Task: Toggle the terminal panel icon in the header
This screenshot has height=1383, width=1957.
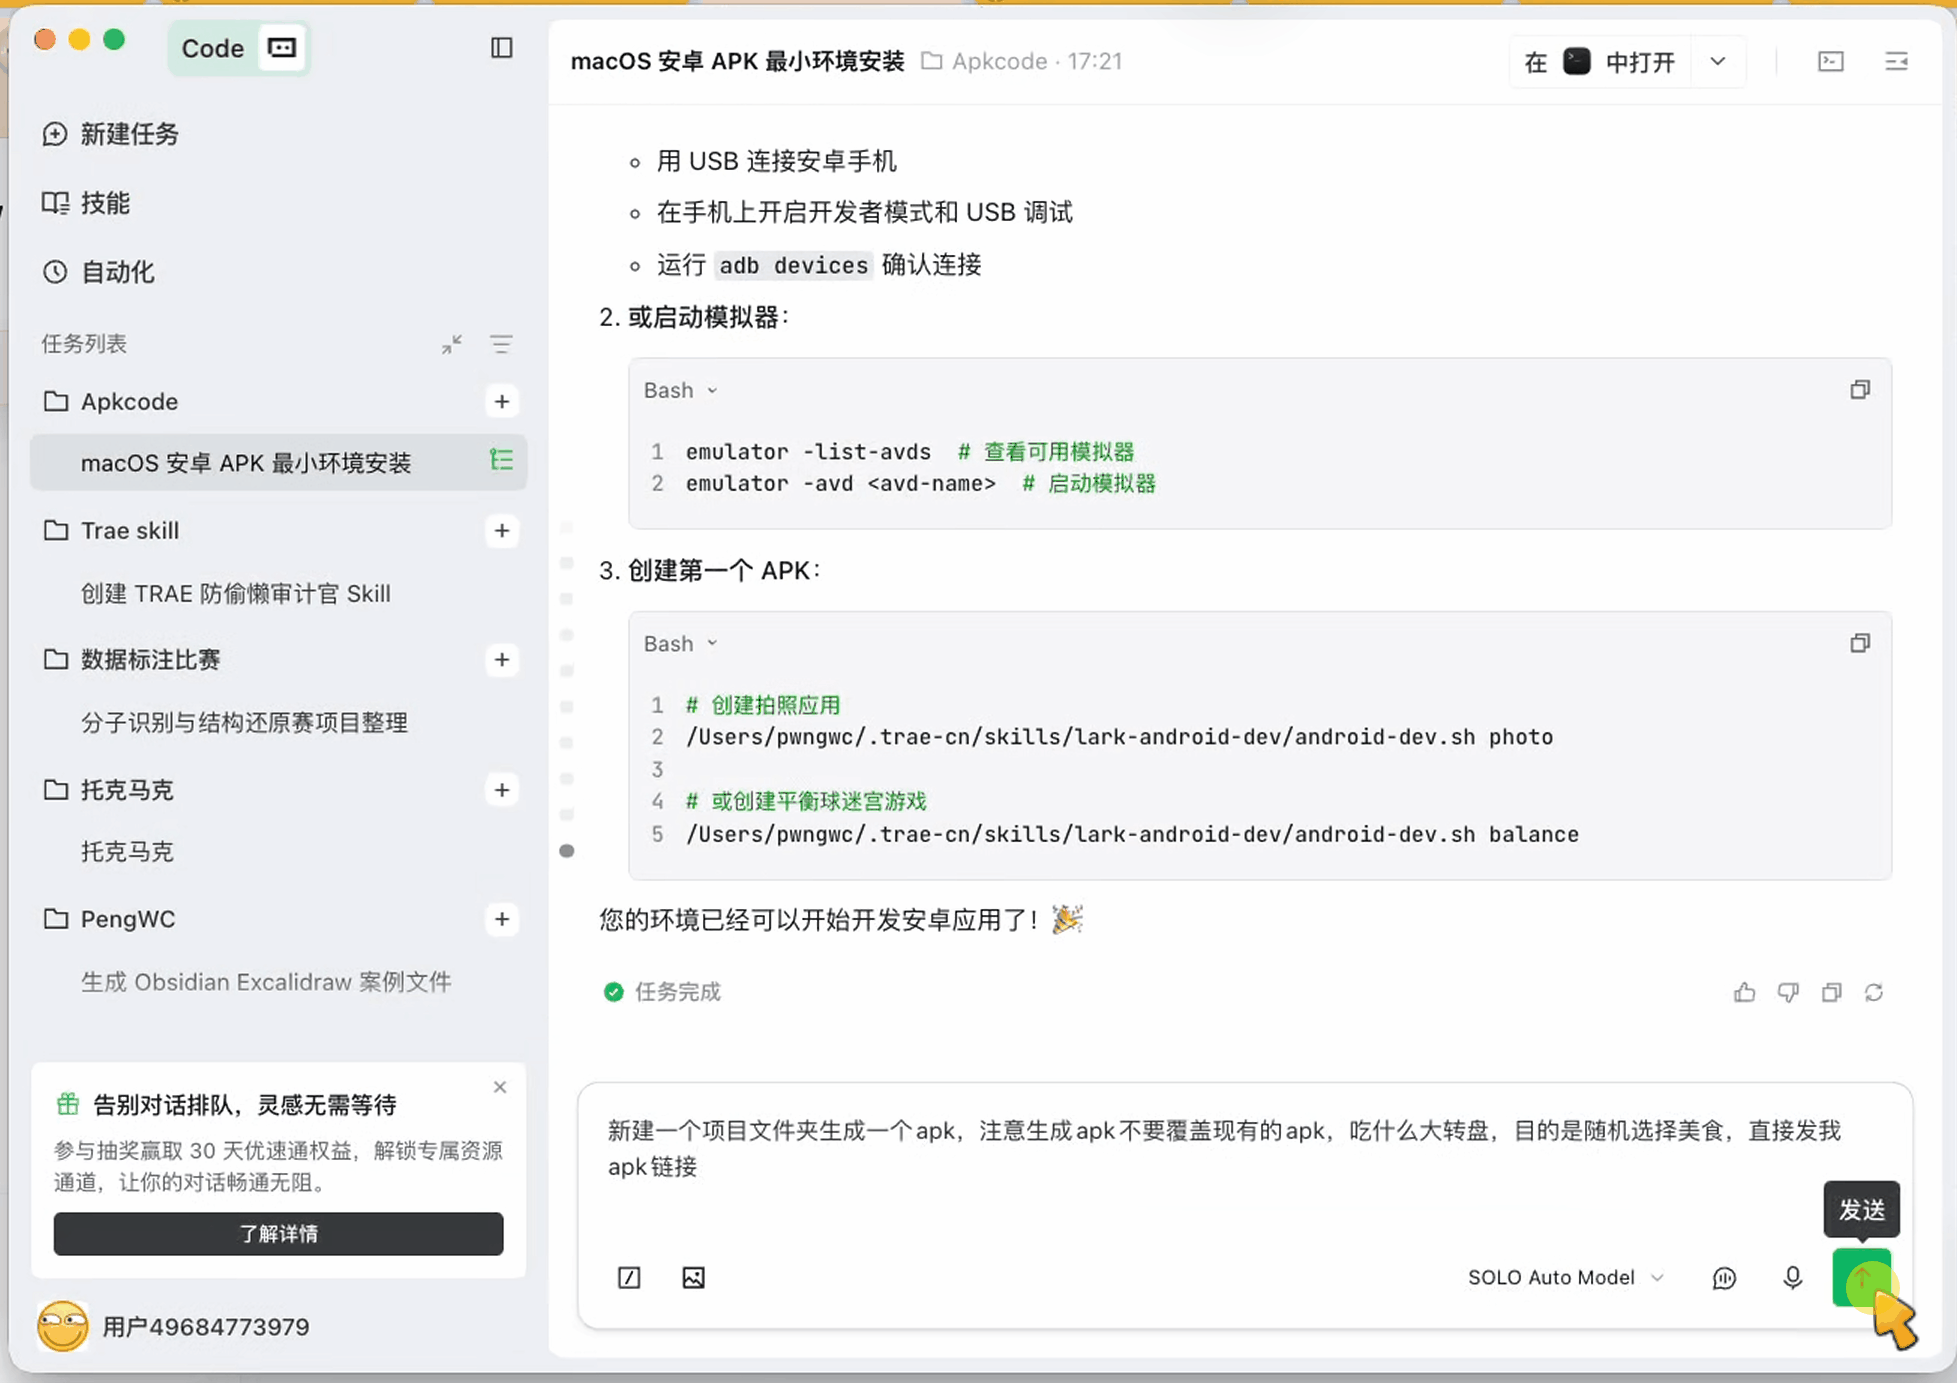Action: click(x=1831, y=62)
